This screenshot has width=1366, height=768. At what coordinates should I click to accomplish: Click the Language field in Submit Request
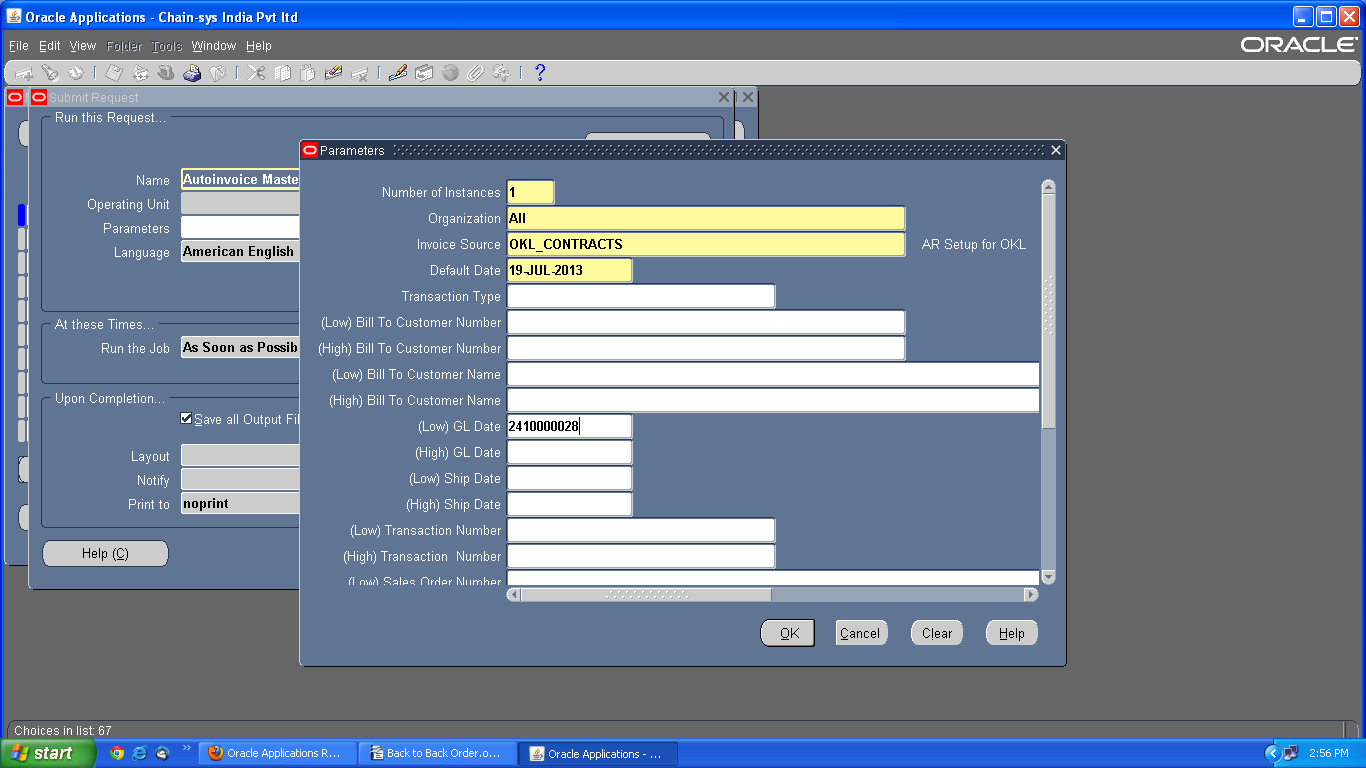[240, 252]
